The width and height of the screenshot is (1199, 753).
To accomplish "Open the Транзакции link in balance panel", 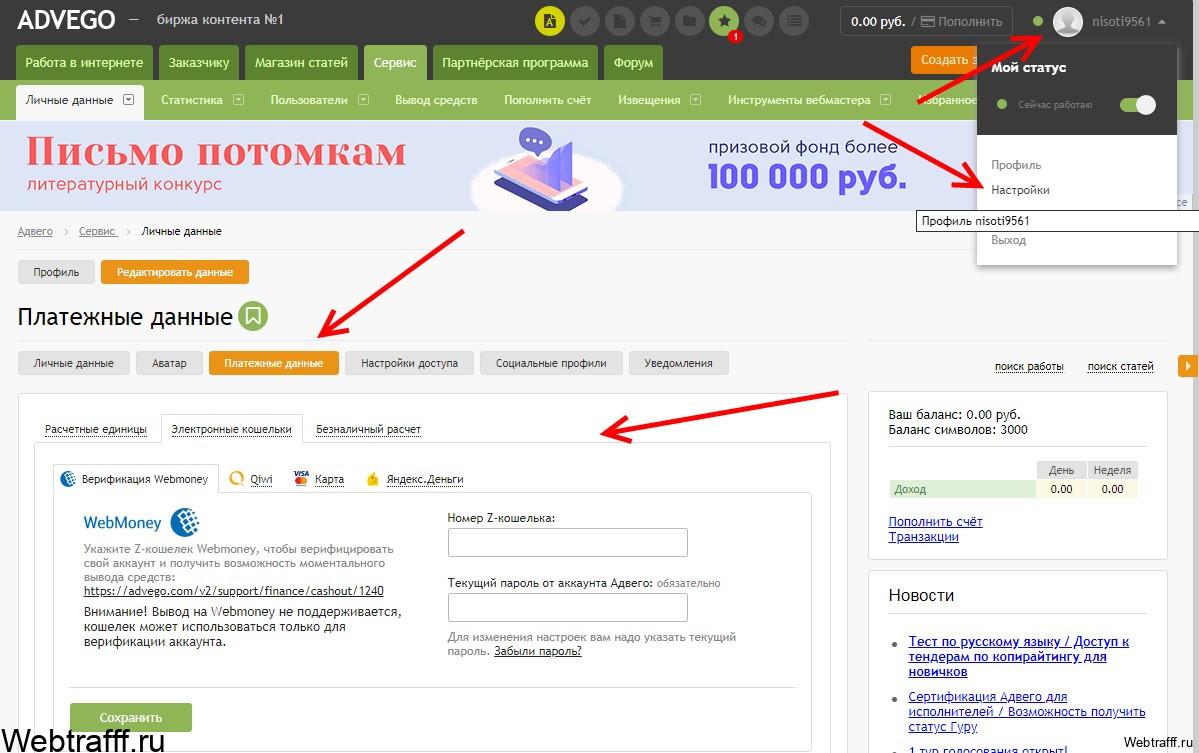I will tap(924, 537).
